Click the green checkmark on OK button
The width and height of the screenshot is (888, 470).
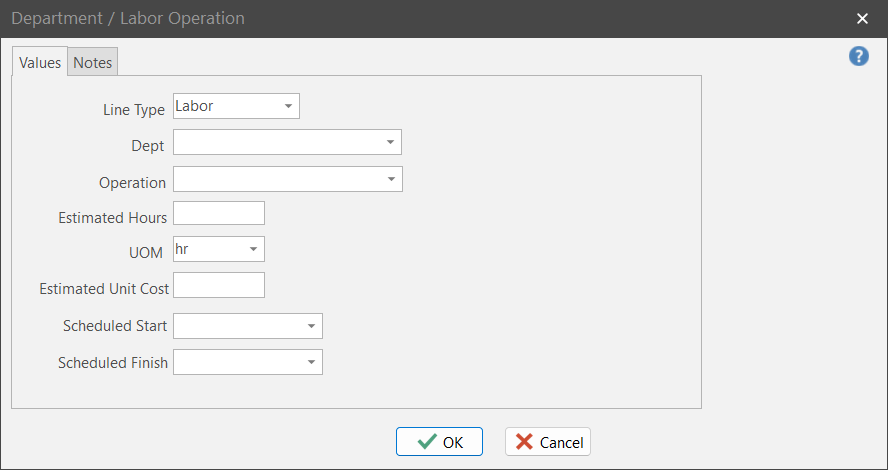pos(427,442)
